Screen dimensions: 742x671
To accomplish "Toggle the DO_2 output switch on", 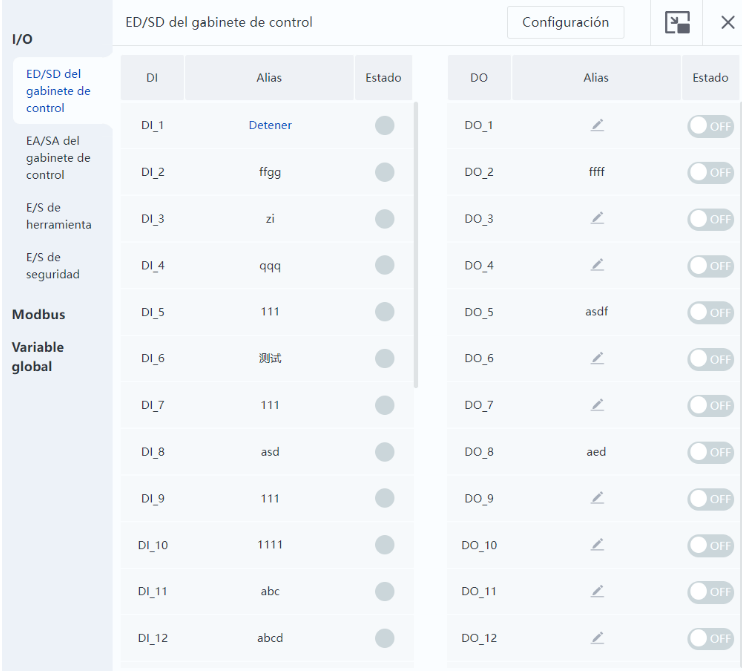I will [x=710, y=172].
